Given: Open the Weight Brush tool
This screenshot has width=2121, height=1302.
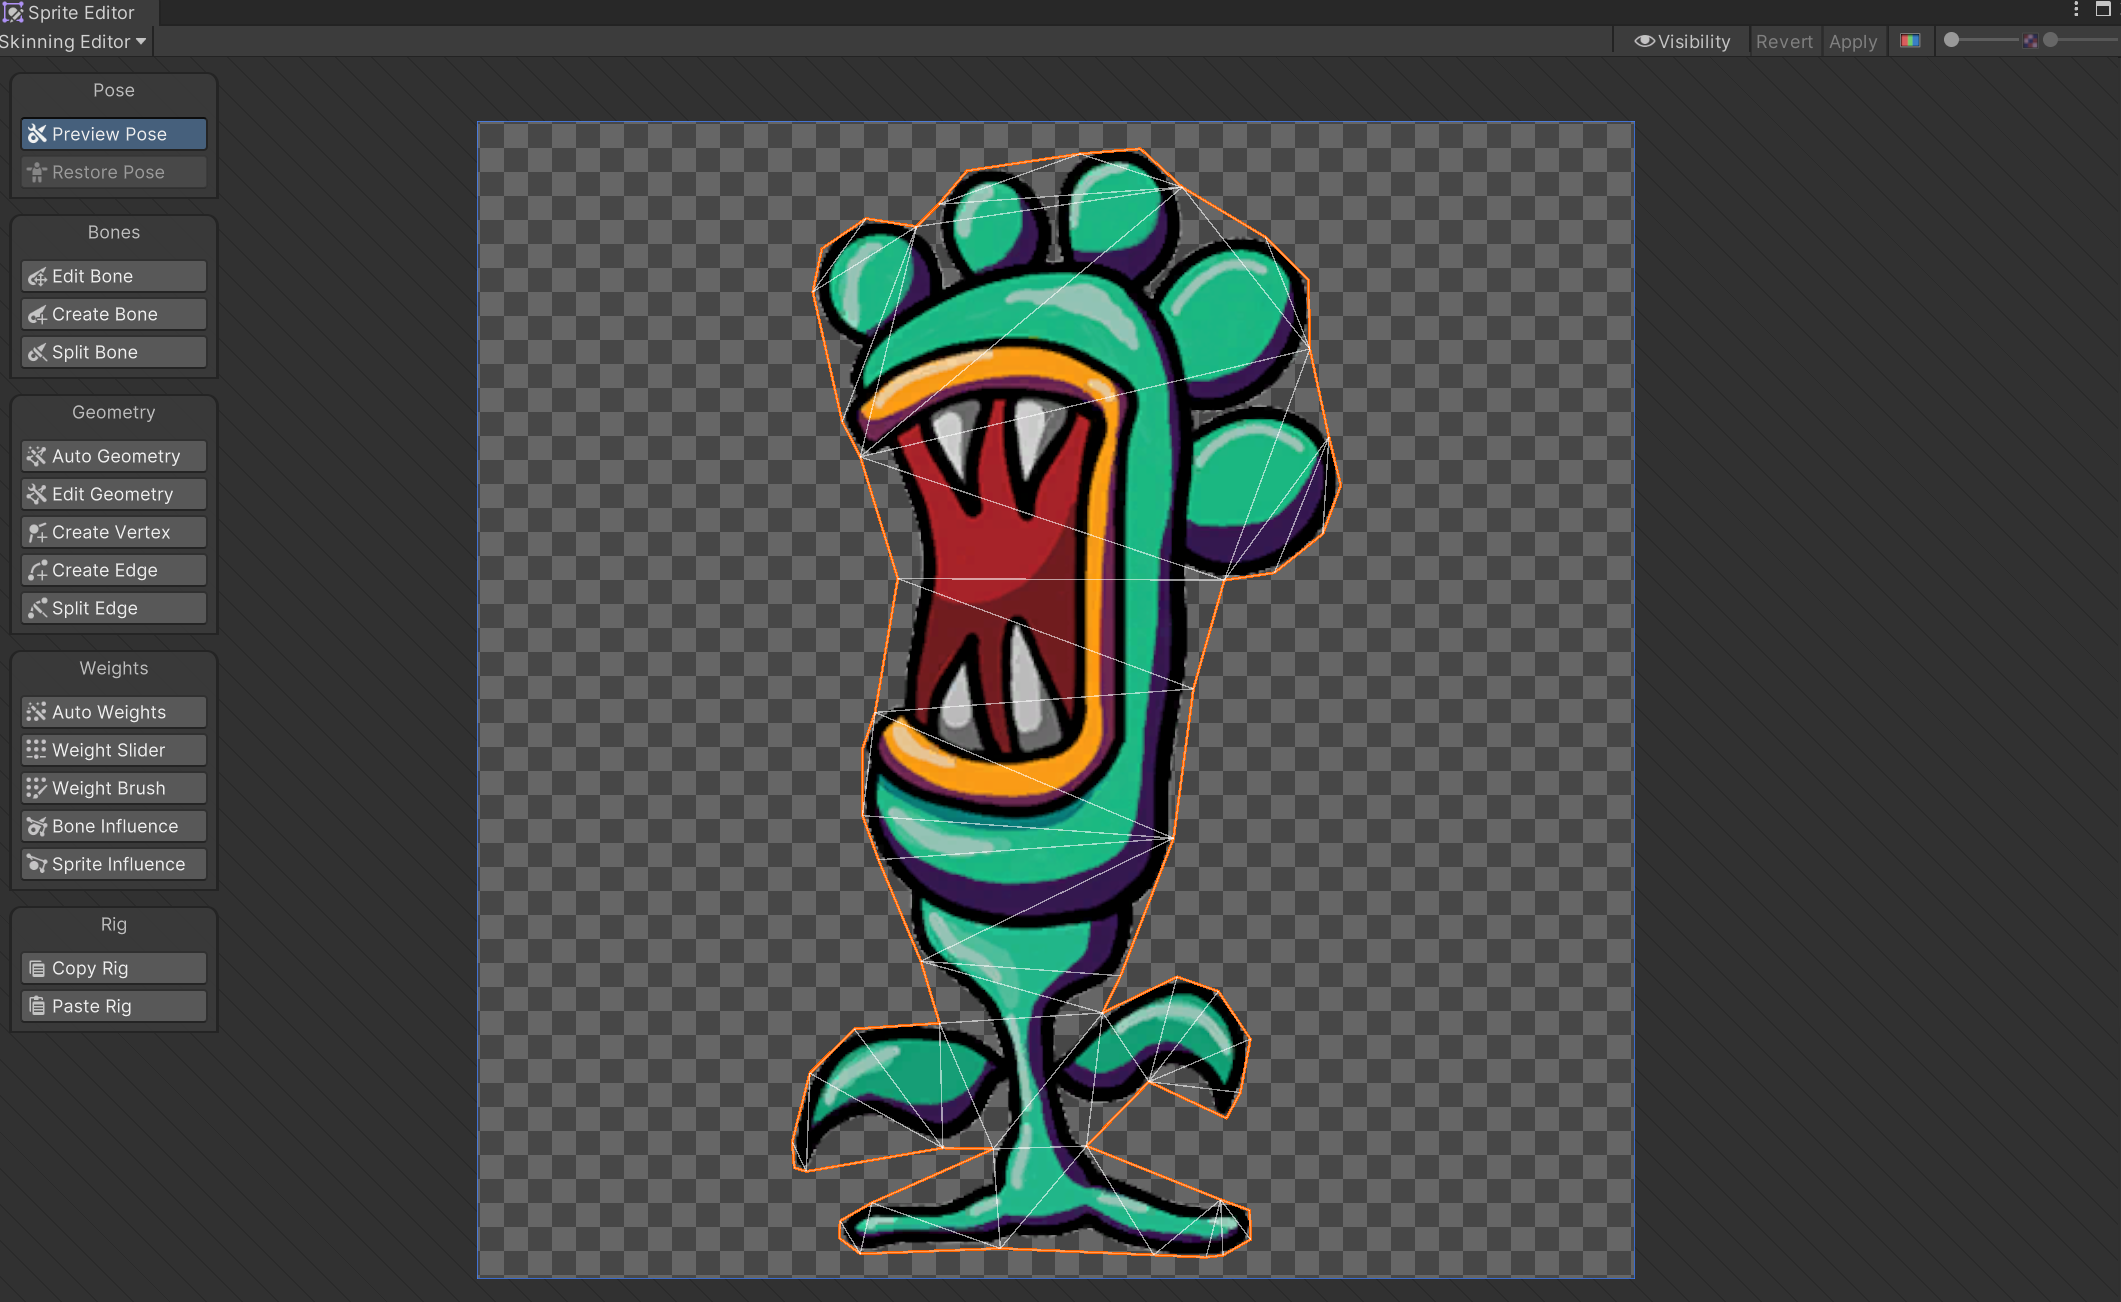Looking at the screenshot, I should [112, 787].
